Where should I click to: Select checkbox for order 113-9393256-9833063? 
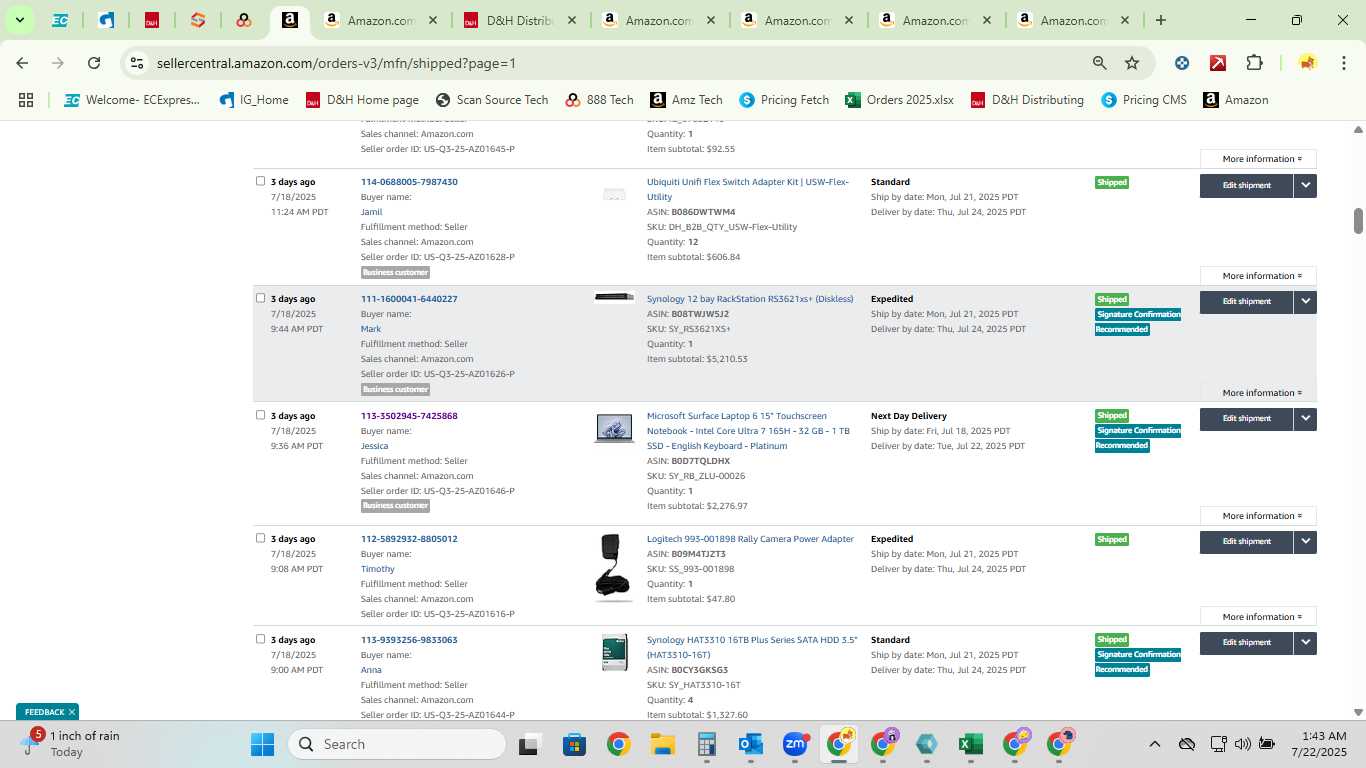click(x=260, y=639)
